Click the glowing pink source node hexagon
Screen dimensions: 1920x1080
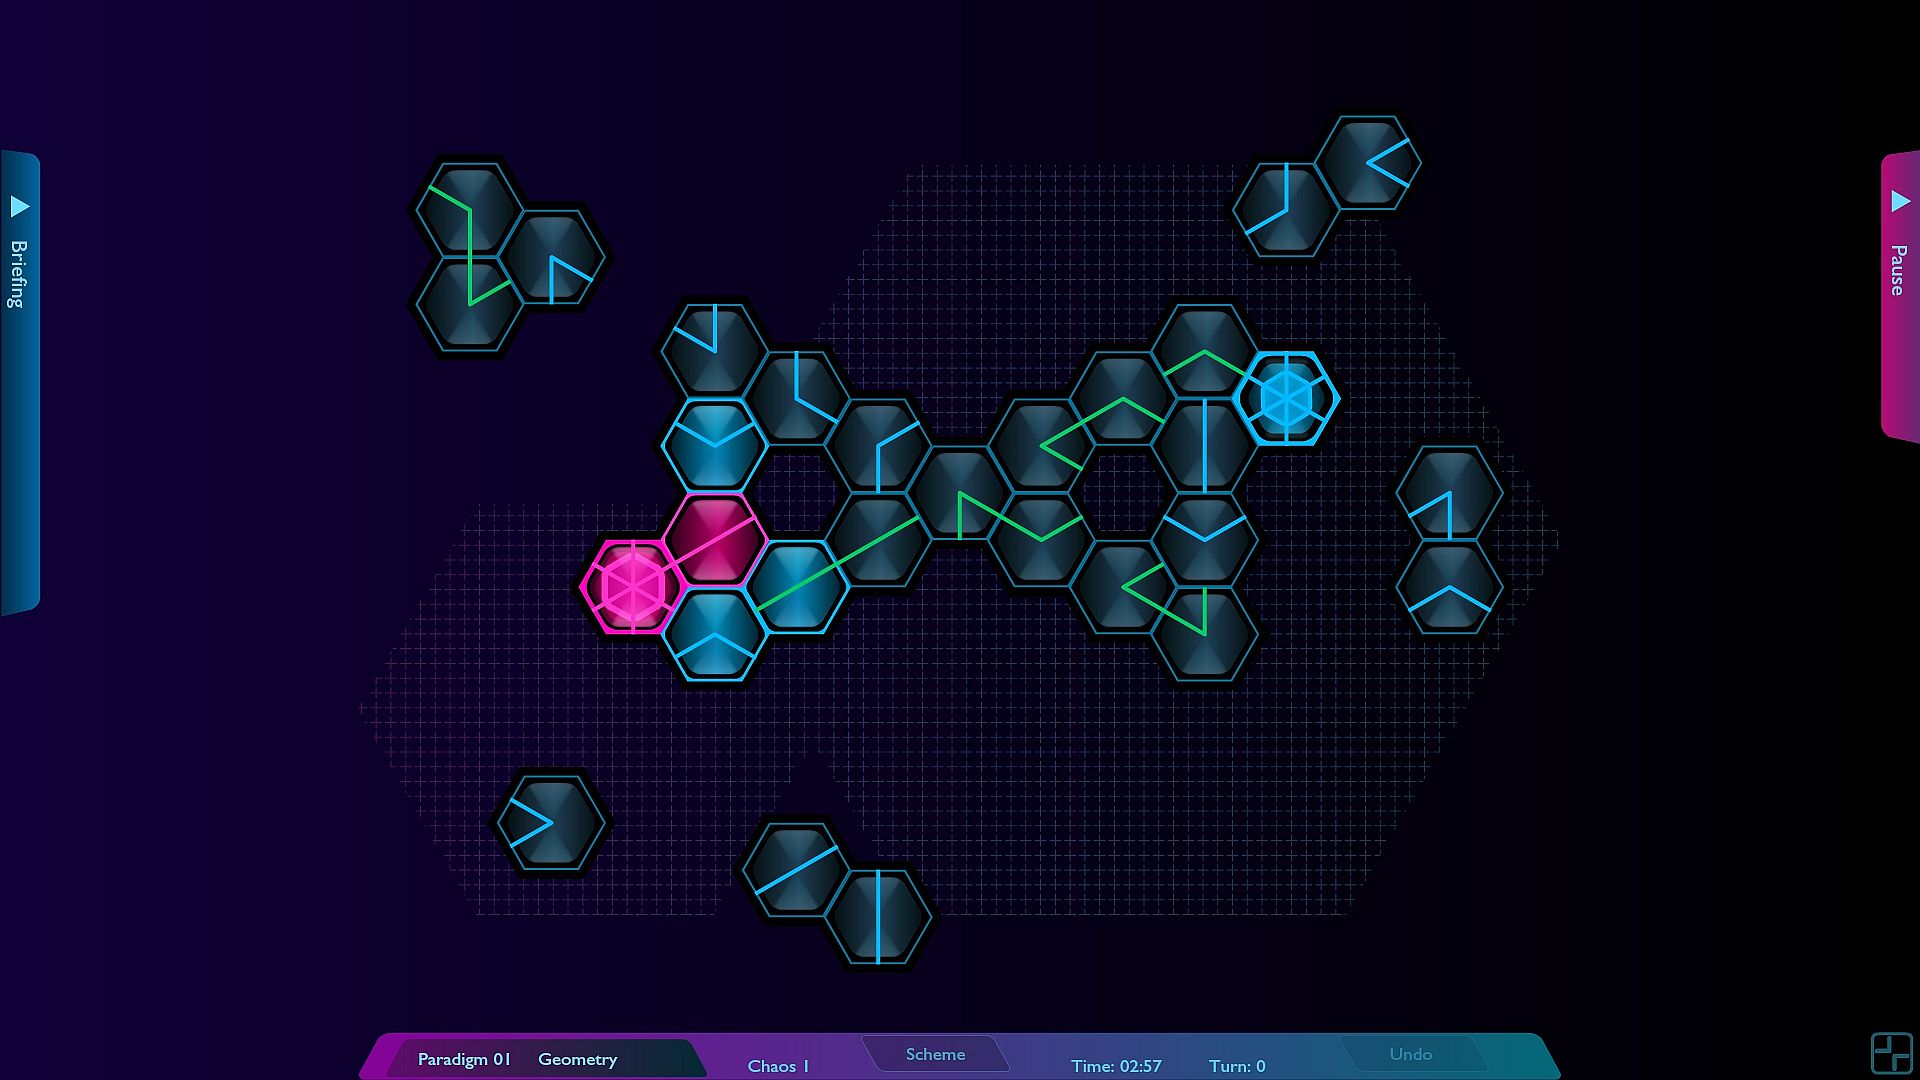(x=632, y=587)
